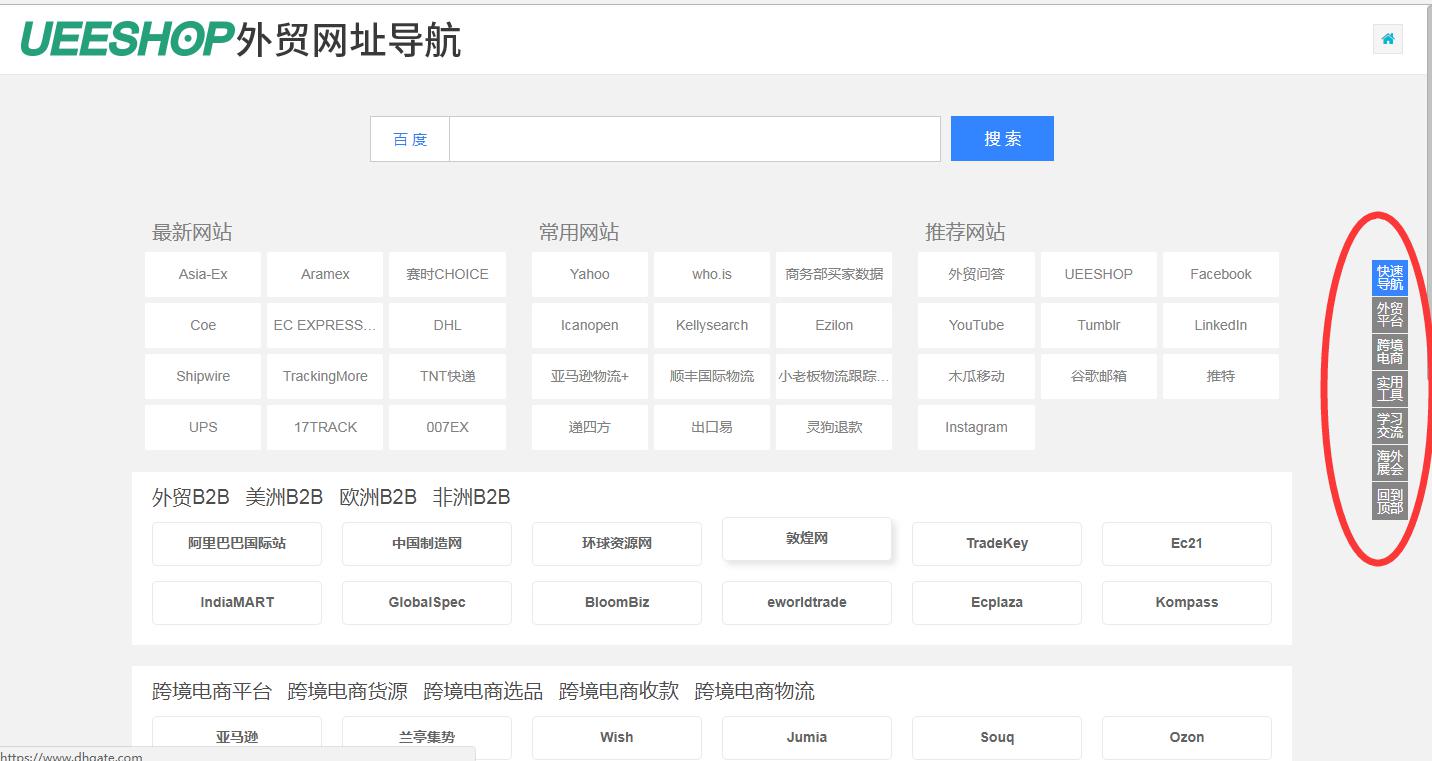Image resolution: width=1432 pixels, height=761 pixels.
Task: Click the home icon at top right
Action: click(x=1387, y=38)
